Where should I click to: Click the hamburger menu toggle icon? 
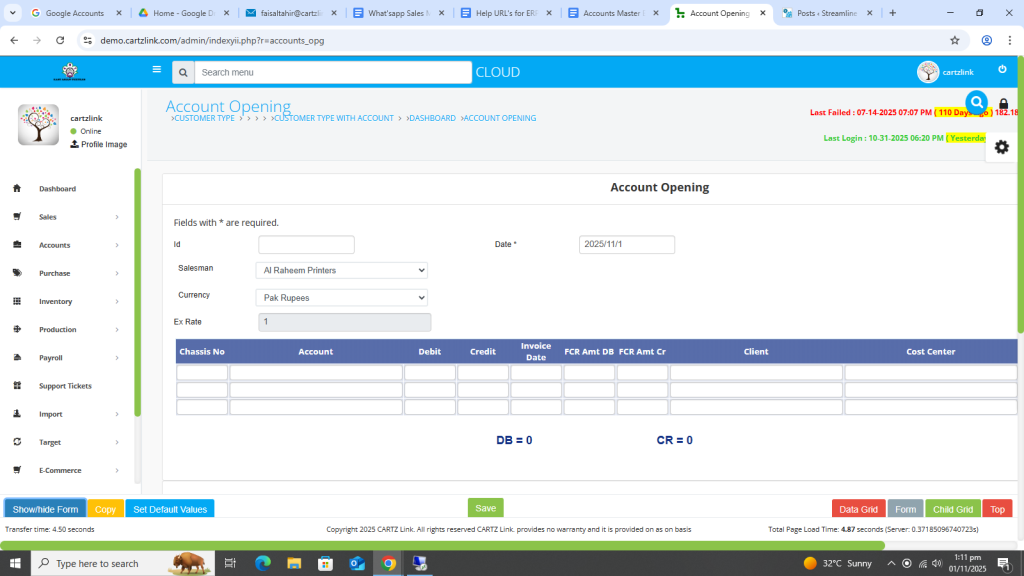(x=156, y=70)
